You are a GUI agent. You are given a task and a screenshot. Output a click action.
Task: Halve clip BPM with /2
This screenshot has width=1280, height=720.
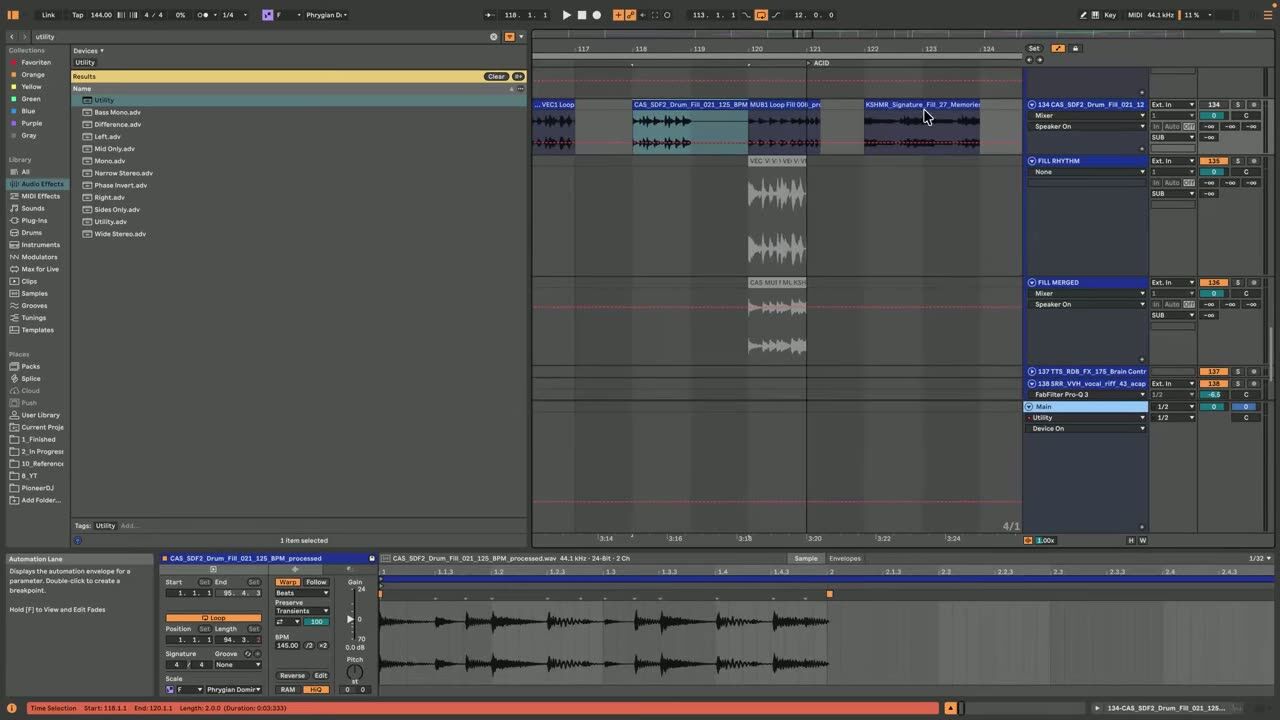[x=309, y=645]
